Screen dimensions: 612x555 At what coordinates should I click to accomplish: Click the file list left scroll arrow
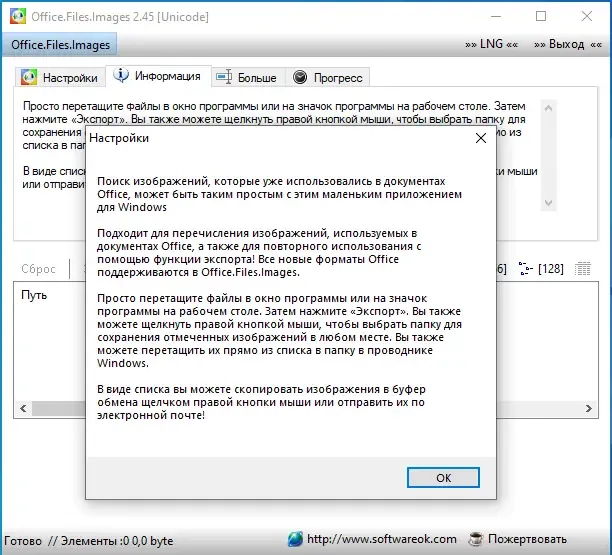pyautogui.click(x=23, y=409)
